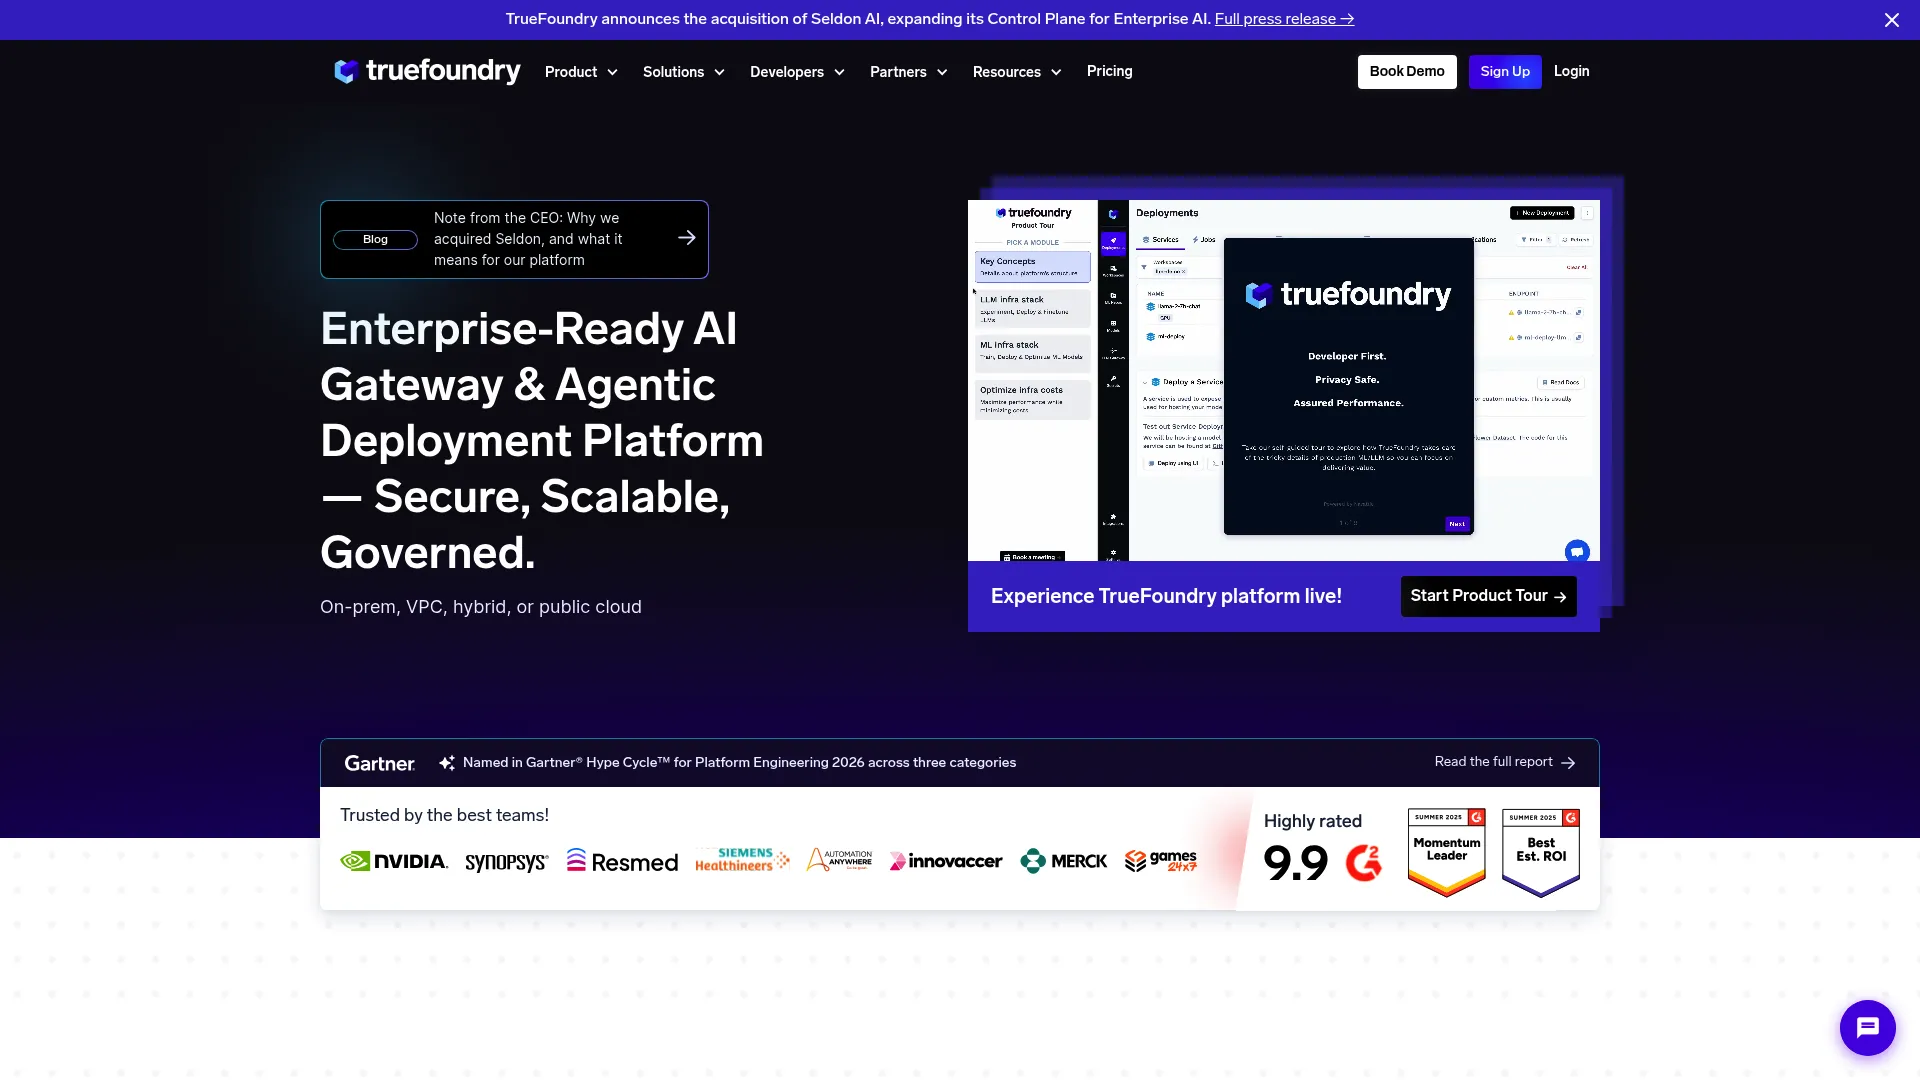Click the red G2 logo

[x=1363, y=862]
